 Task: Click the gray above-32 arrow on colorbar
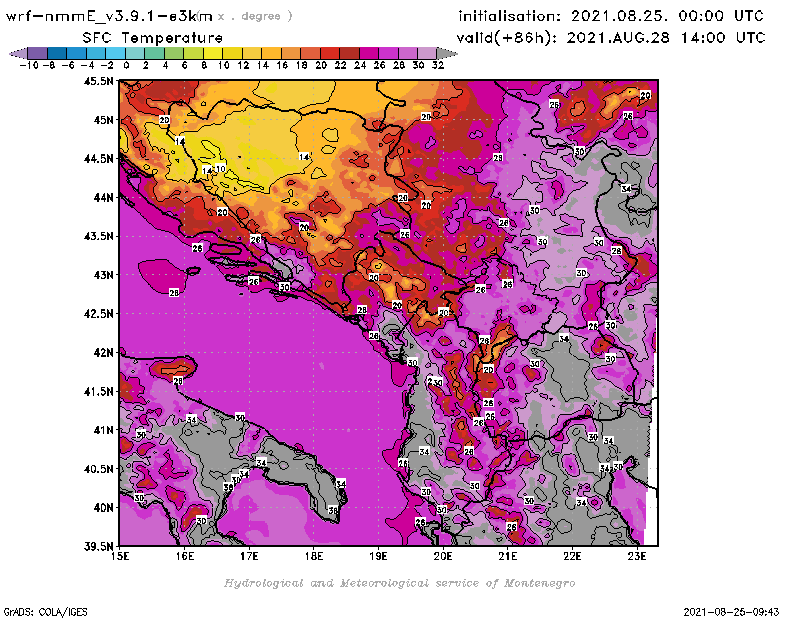pyautogui.click(x=447, y=53)
